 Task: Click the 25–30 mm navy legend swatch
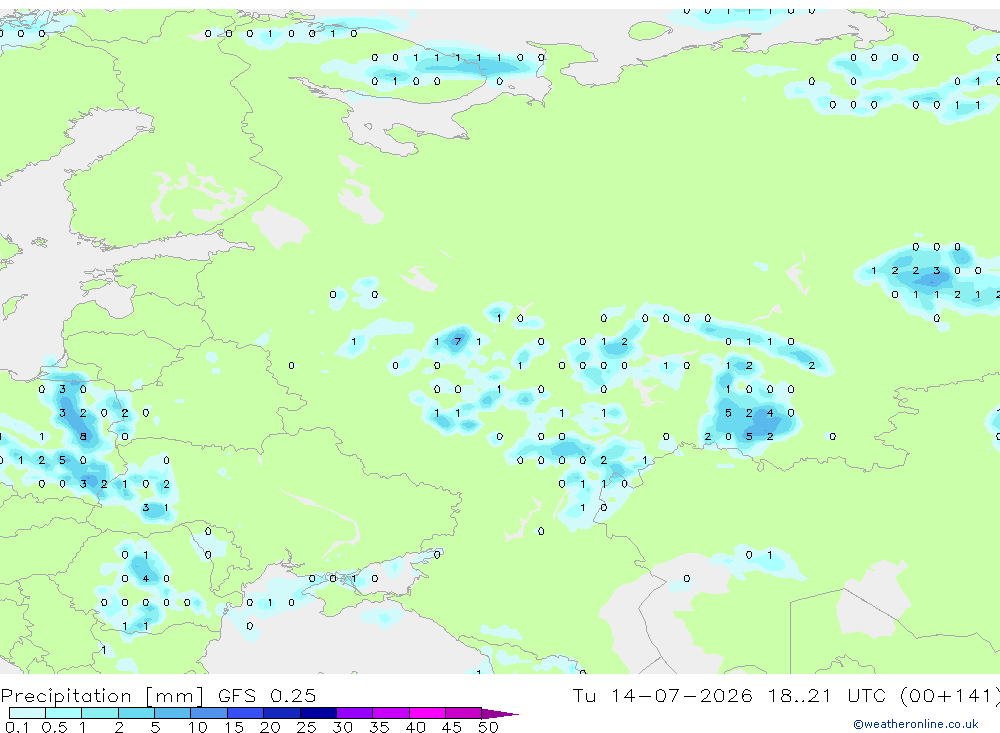pos(318,713)
